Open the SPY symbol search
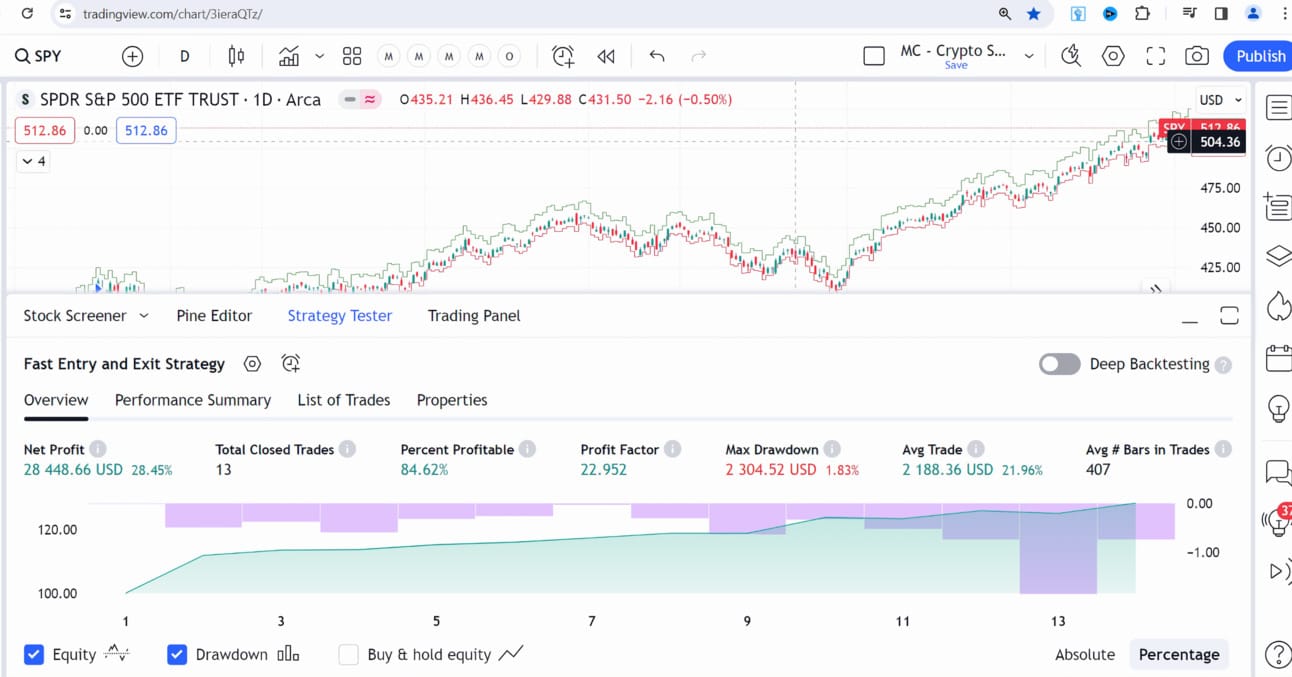1292x677 pixels. pyautogui.click(x=38, y=56)
